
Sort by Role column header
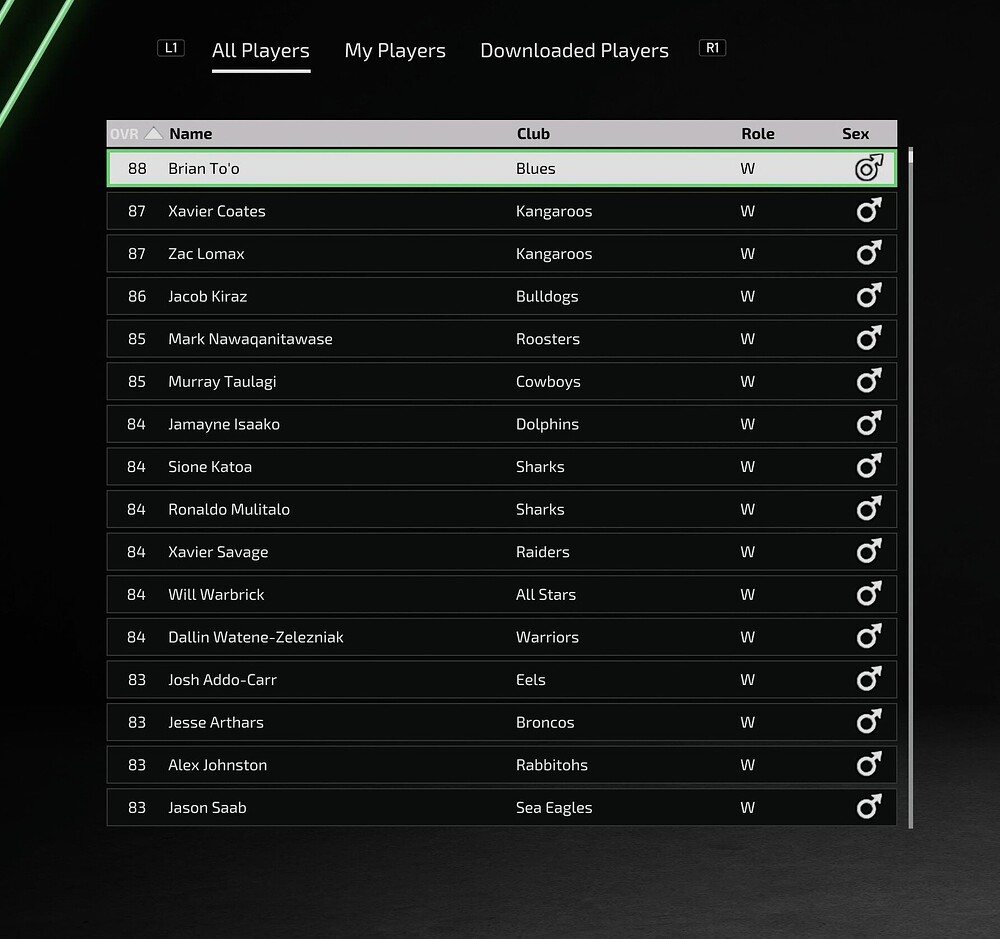tap(758, 133)
